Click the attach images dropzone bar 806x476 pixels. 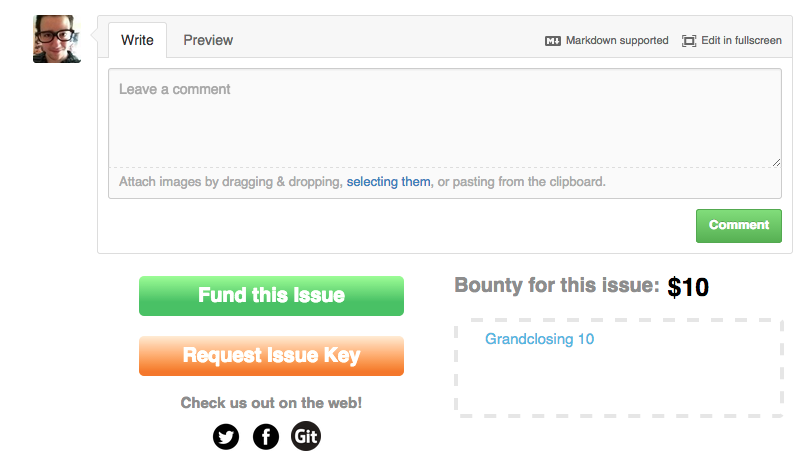pos(445,182)
